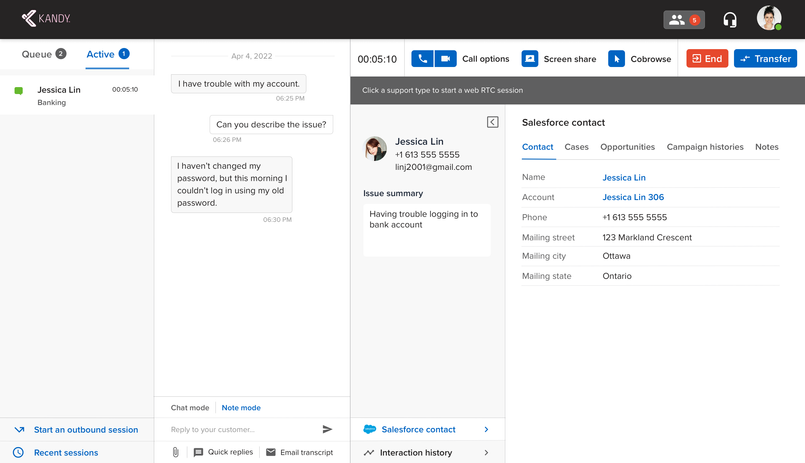The width and height of the screenshot is (805, 463).
Task: Click the session timer 00:05:10 in toolbar
Action: [x=377, y=59]
